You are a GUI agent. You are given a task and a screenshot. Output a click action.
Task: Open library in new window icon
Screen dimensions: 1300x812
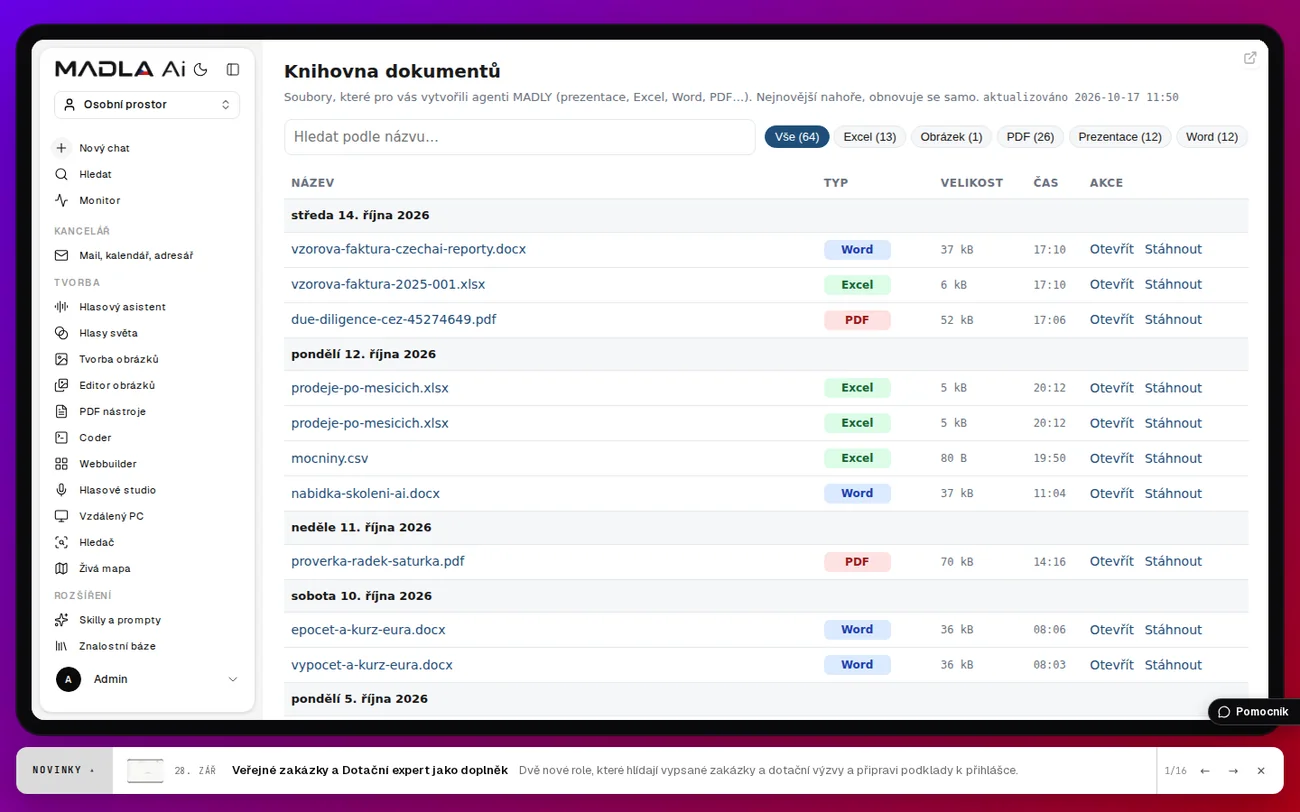1250,58
